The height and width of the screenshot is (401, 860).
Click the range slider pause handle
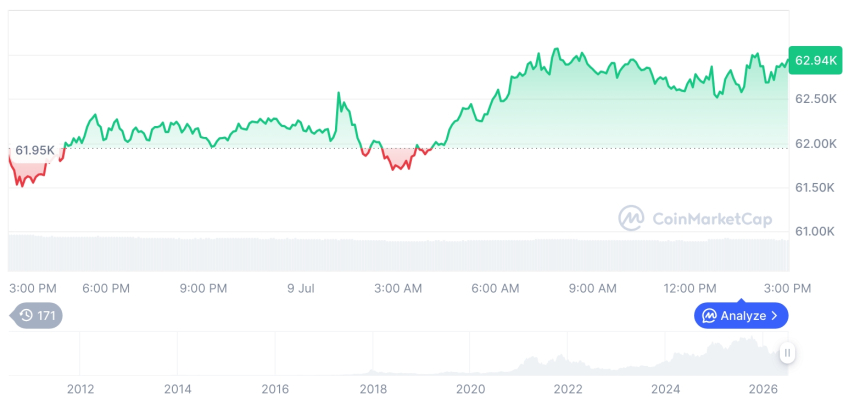pyautogui.click(x=787, y=352)
